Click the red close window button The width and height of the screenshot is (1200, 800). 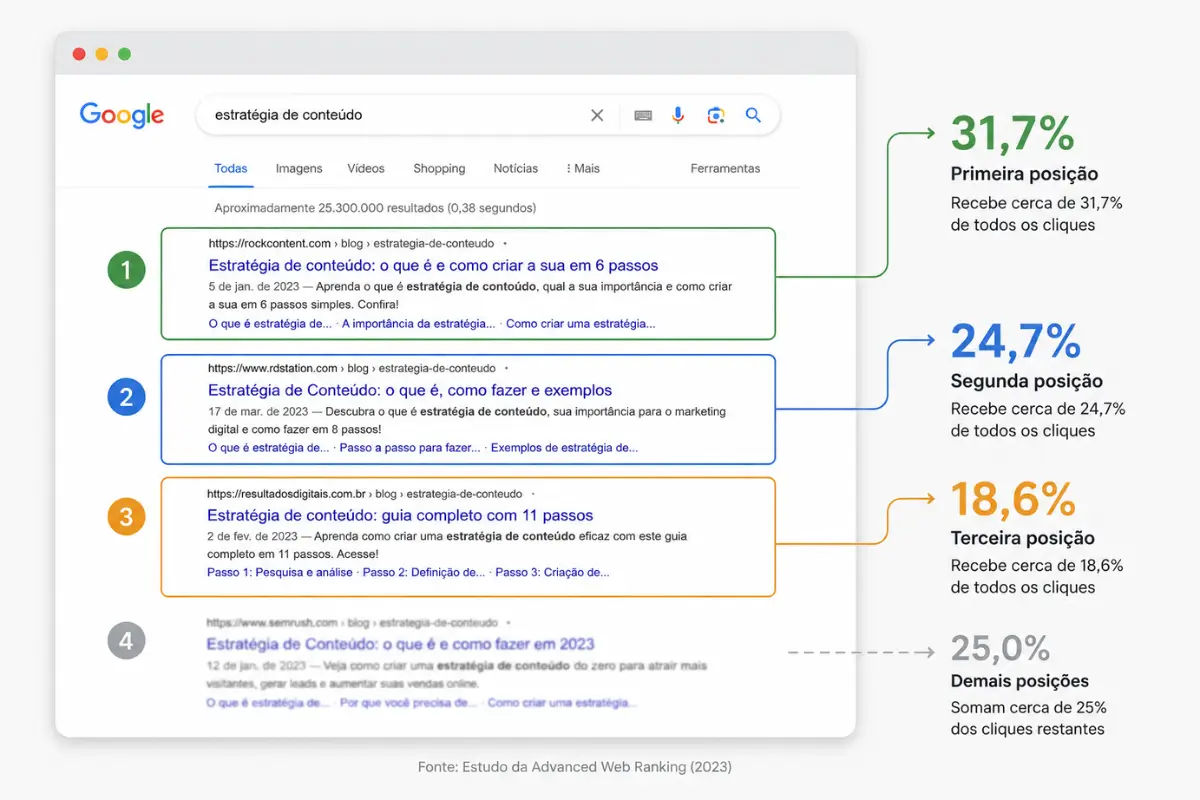(80, 54)
